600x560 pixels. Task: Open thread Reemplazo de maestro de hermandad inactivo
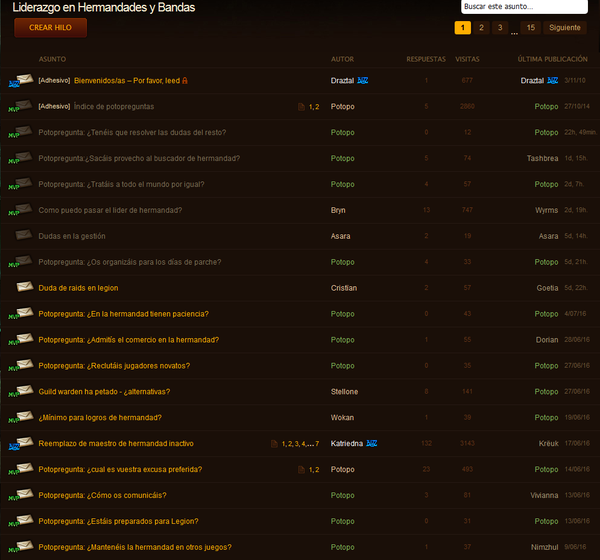tap(116, 443)
